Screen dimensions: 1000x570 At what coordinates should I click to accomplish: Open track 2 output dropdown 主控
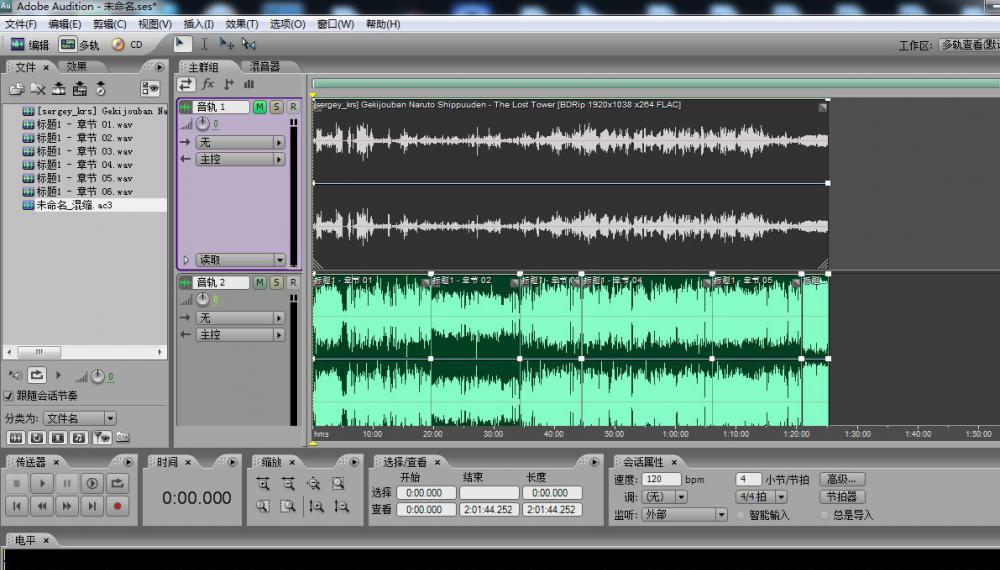point(240,335)
